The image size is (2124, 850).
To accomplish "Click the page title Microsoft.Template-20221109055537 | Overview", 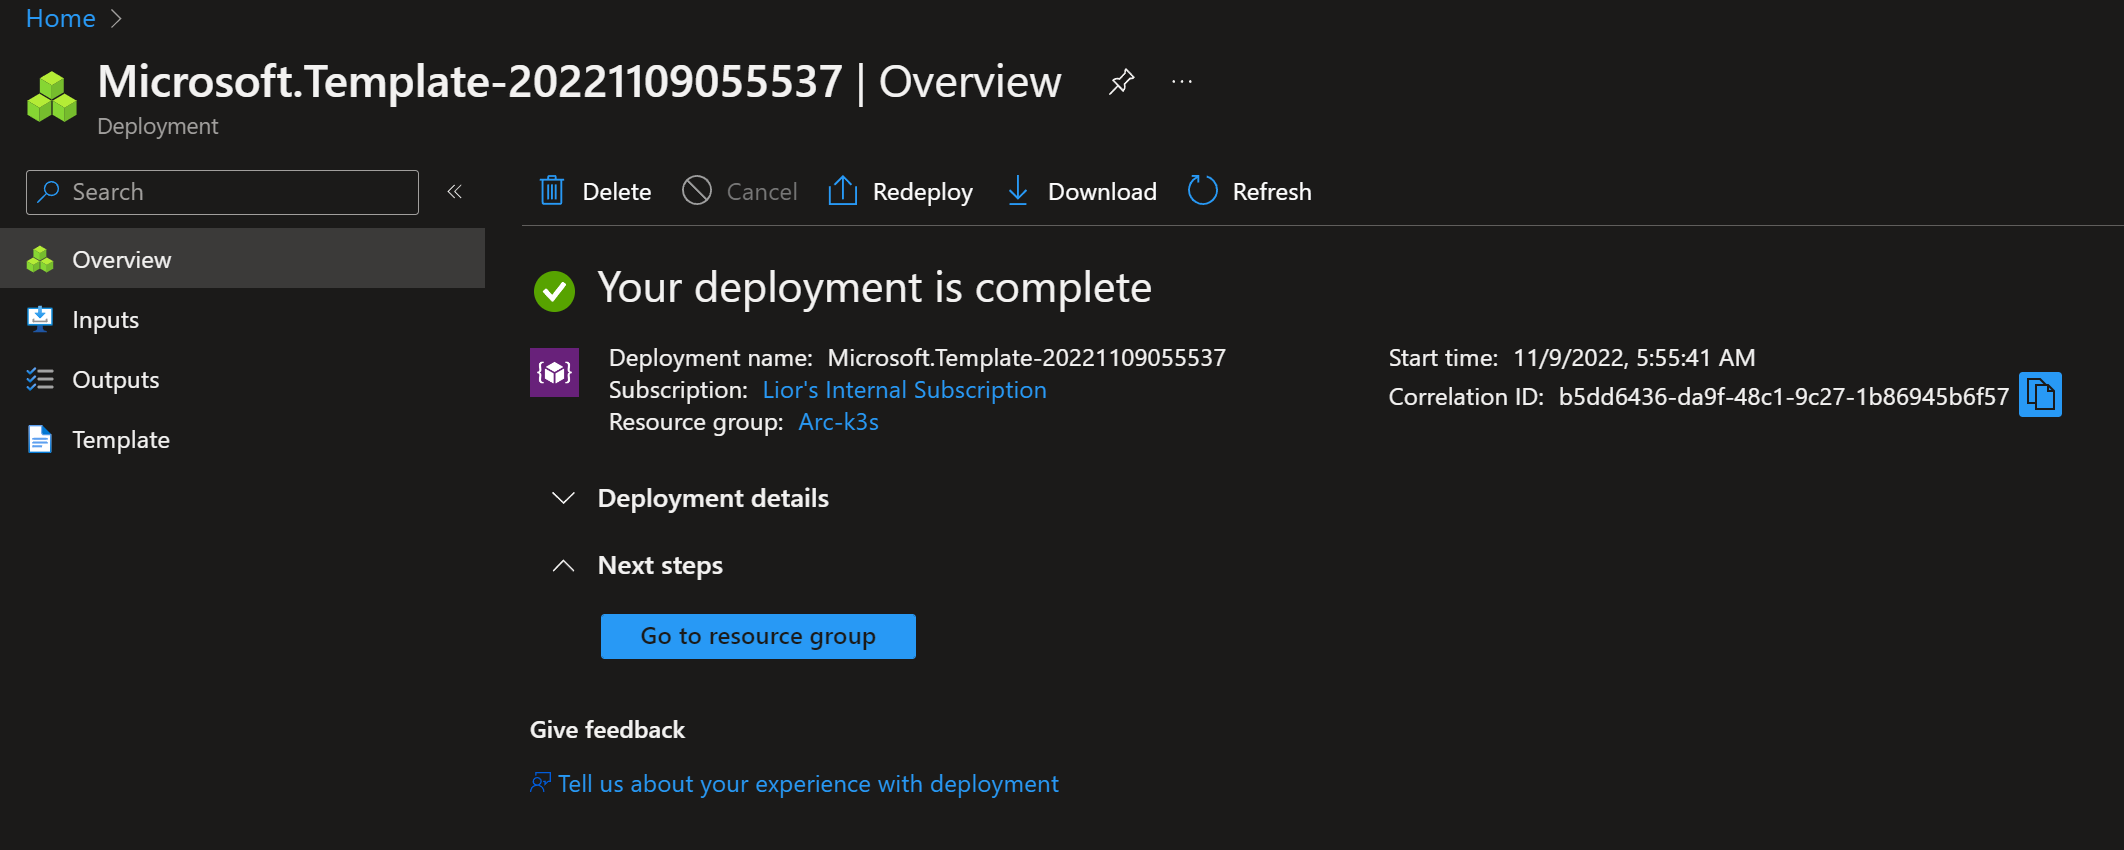I will [x=579, y=81].
